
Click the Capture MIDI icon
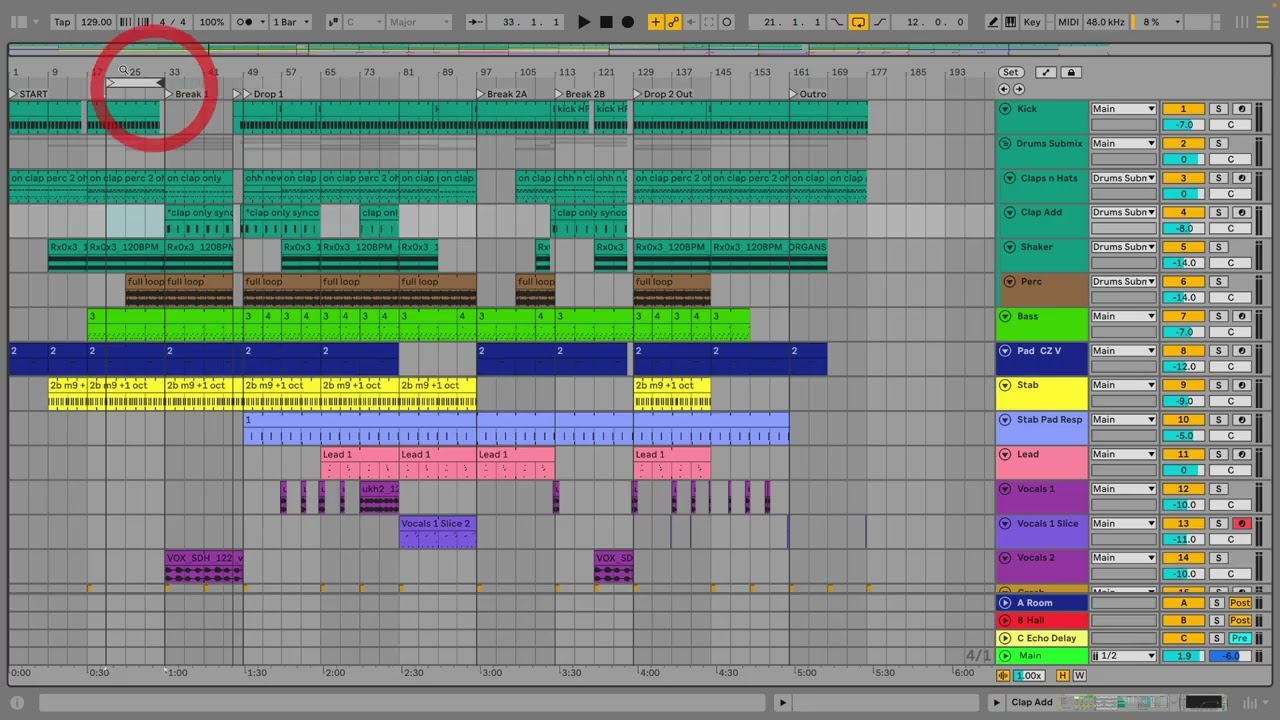[x=709, y=22]
